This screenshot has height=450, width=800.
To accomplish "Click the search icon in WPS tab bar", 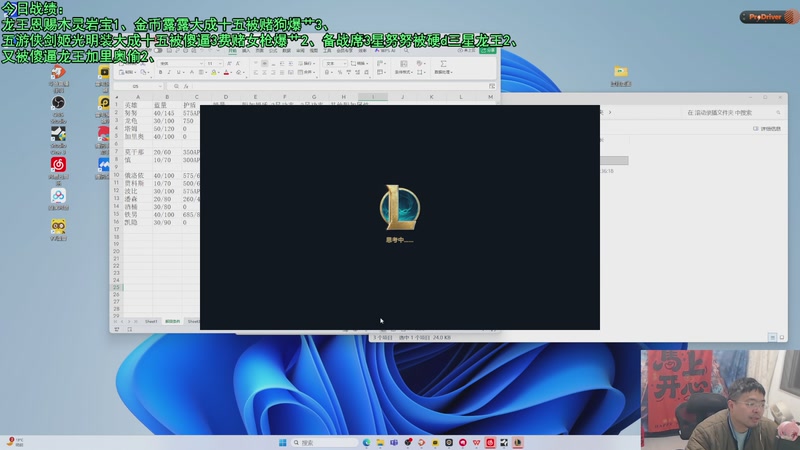I will pos(406,51).
